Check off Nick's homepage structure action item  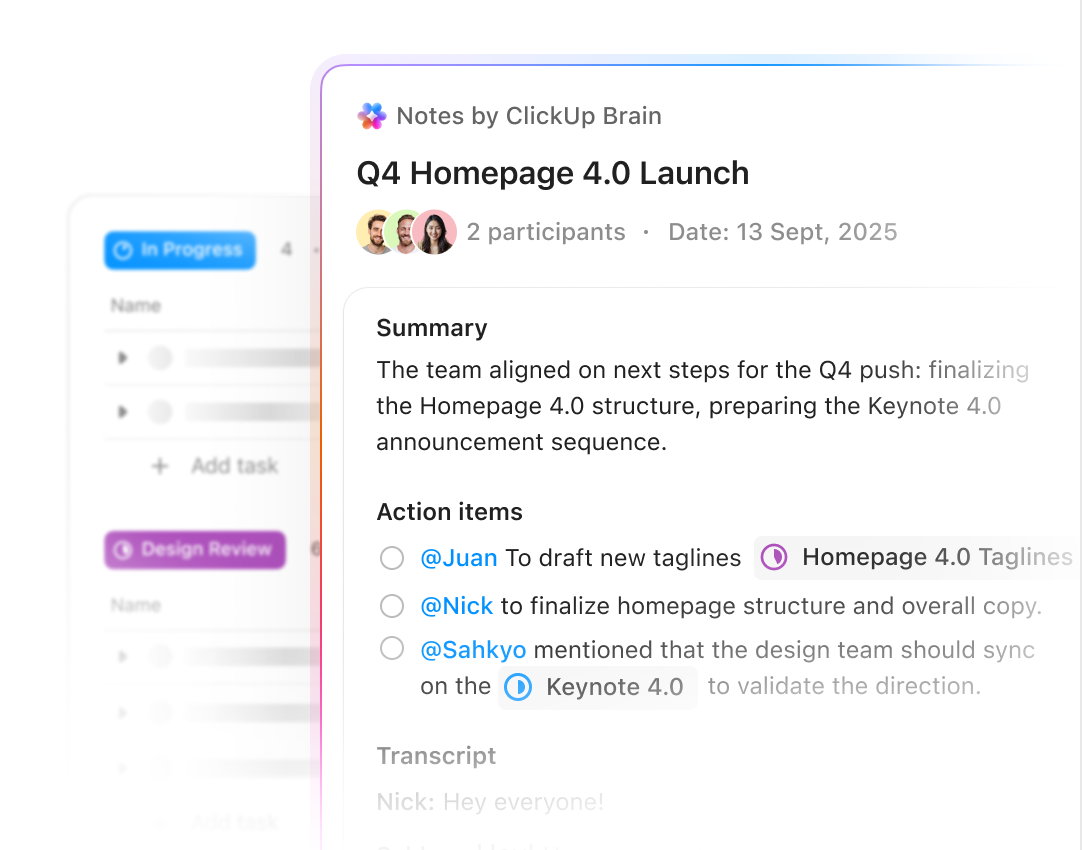392,606
